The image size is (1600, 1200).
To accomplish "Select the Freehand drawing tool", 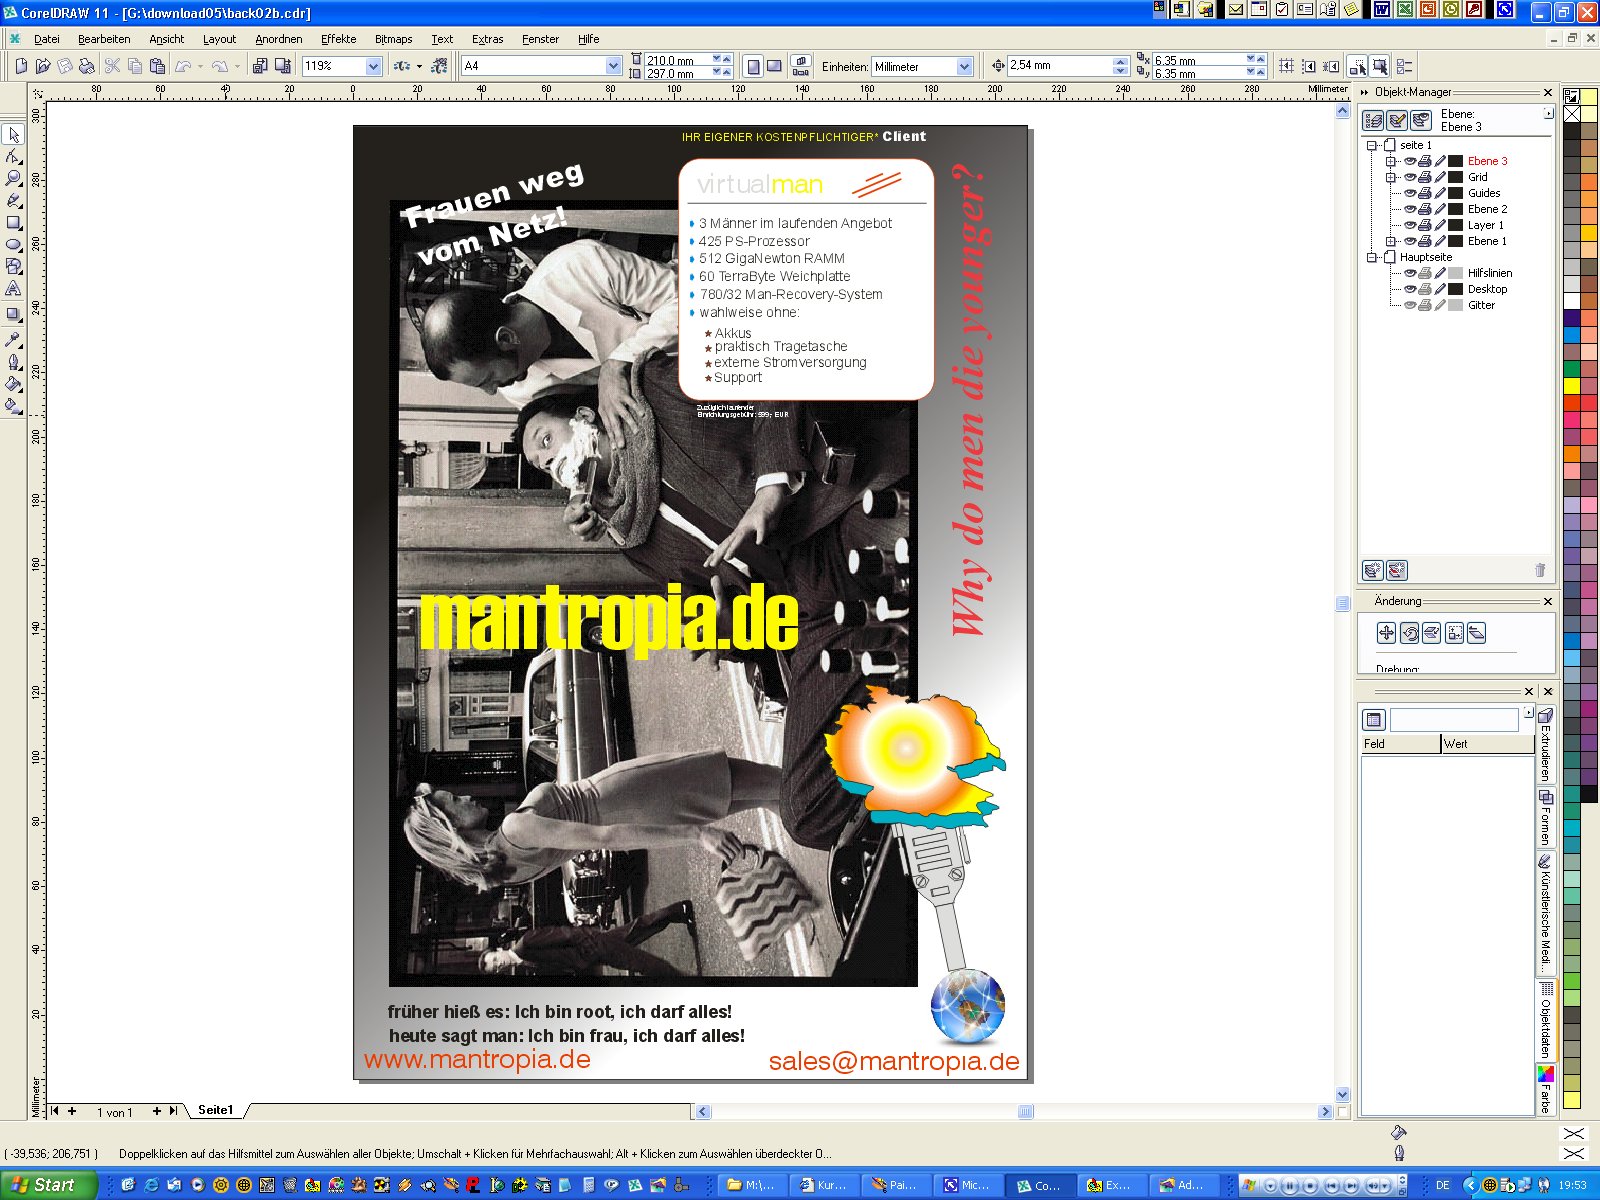I will click(13, 200).
